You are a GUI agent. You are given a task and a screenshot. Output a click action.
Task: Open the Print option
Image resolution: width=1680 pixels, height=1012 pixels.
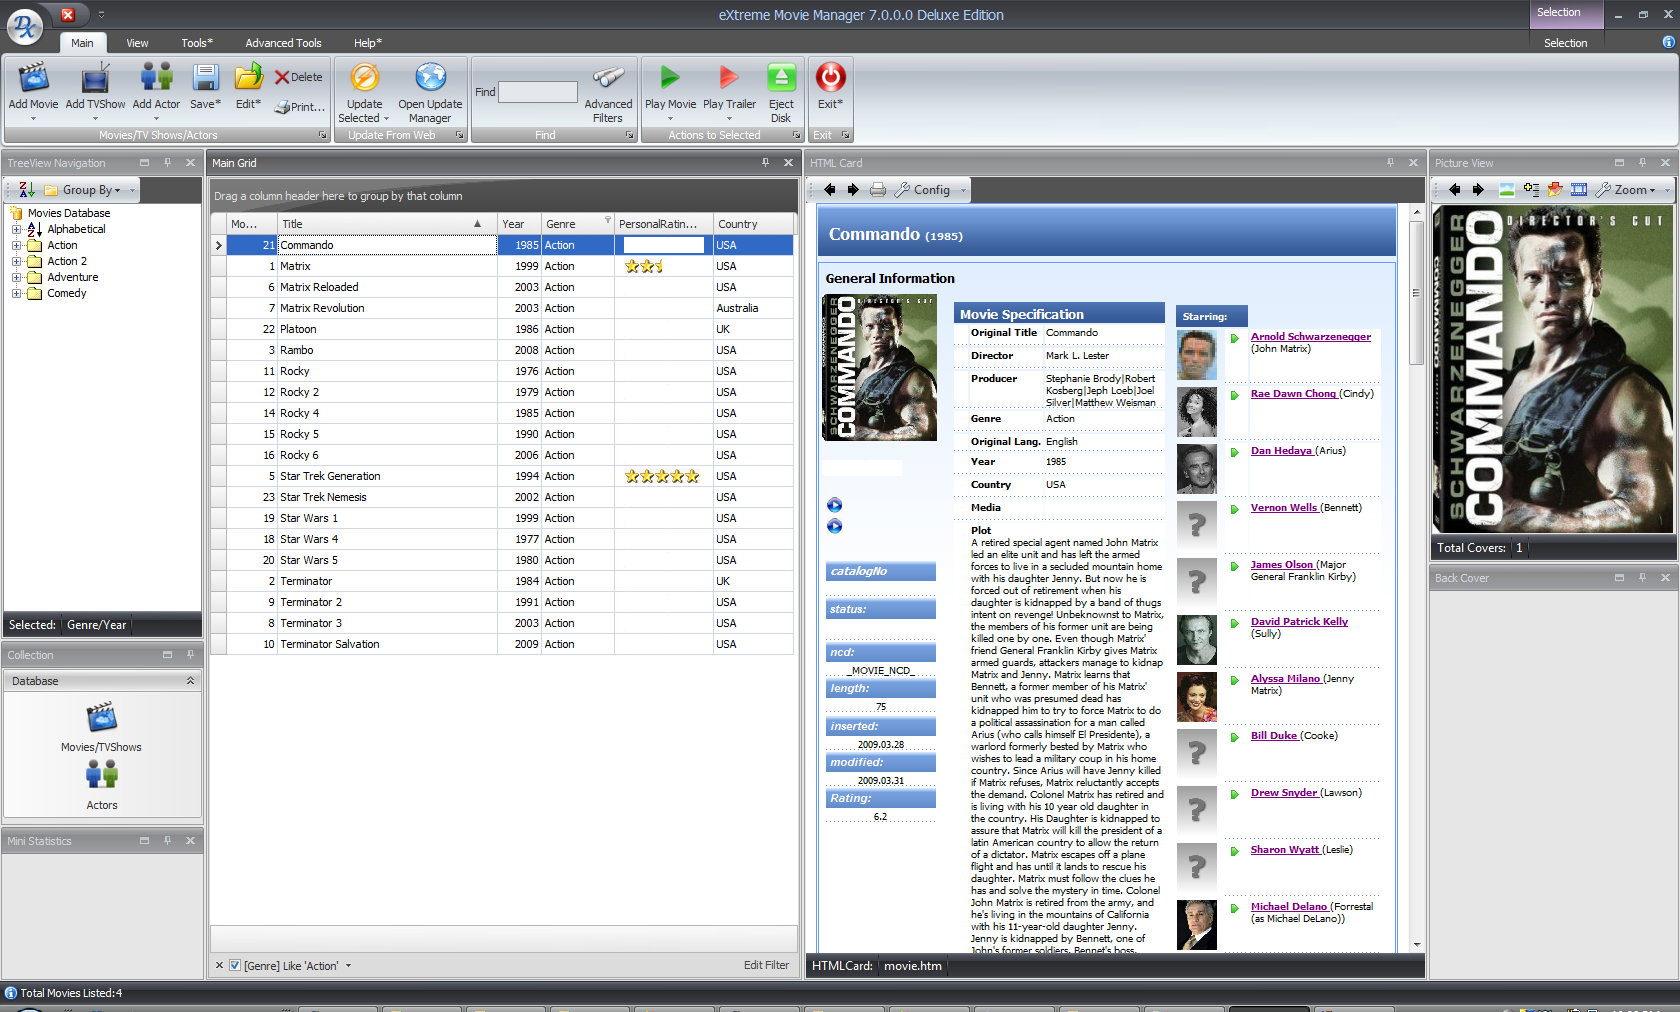[x=300, y=107]
